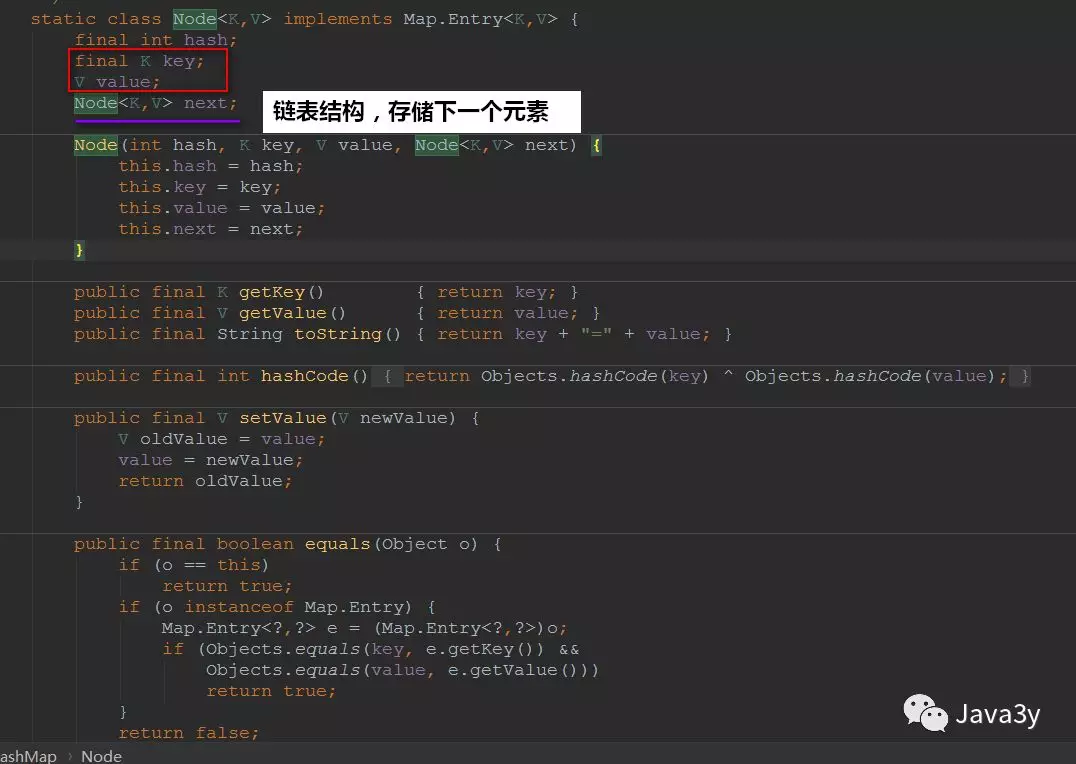Viewport: 1076px width, 764px height.
Task: Select the 'Node<K,V> next;' field declaration
Action: (156, 104)
